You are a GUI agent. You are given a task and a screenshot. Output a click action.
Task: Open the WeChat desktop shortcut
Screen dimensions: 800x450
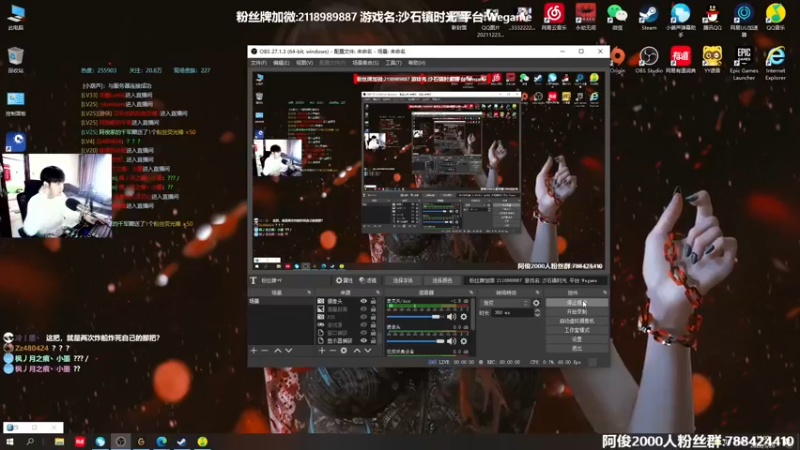coord(617,16)
